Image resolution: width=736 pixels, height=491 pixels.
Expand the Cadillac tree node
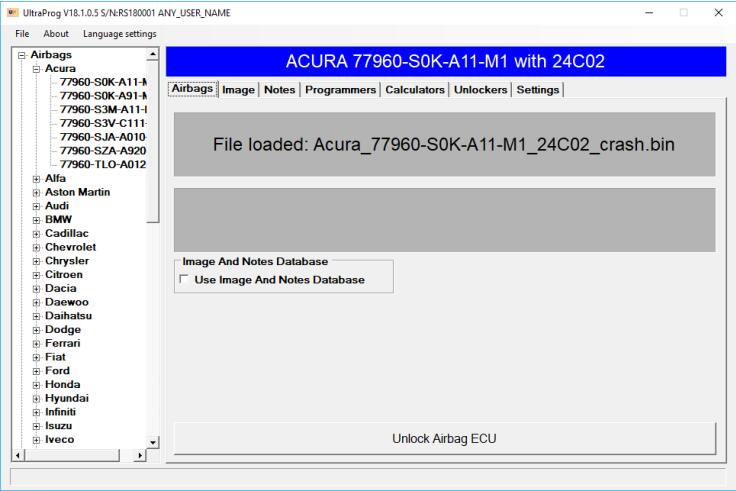click(x=36, y=234)
